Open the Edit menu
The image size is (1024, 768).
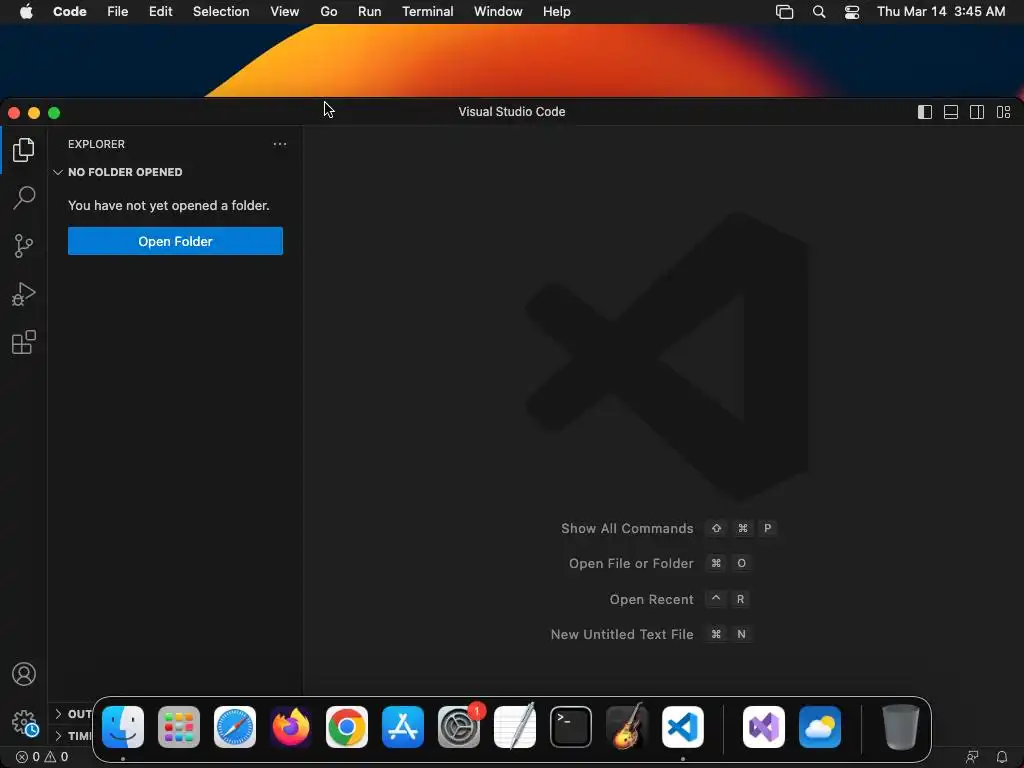click(160, 12)
